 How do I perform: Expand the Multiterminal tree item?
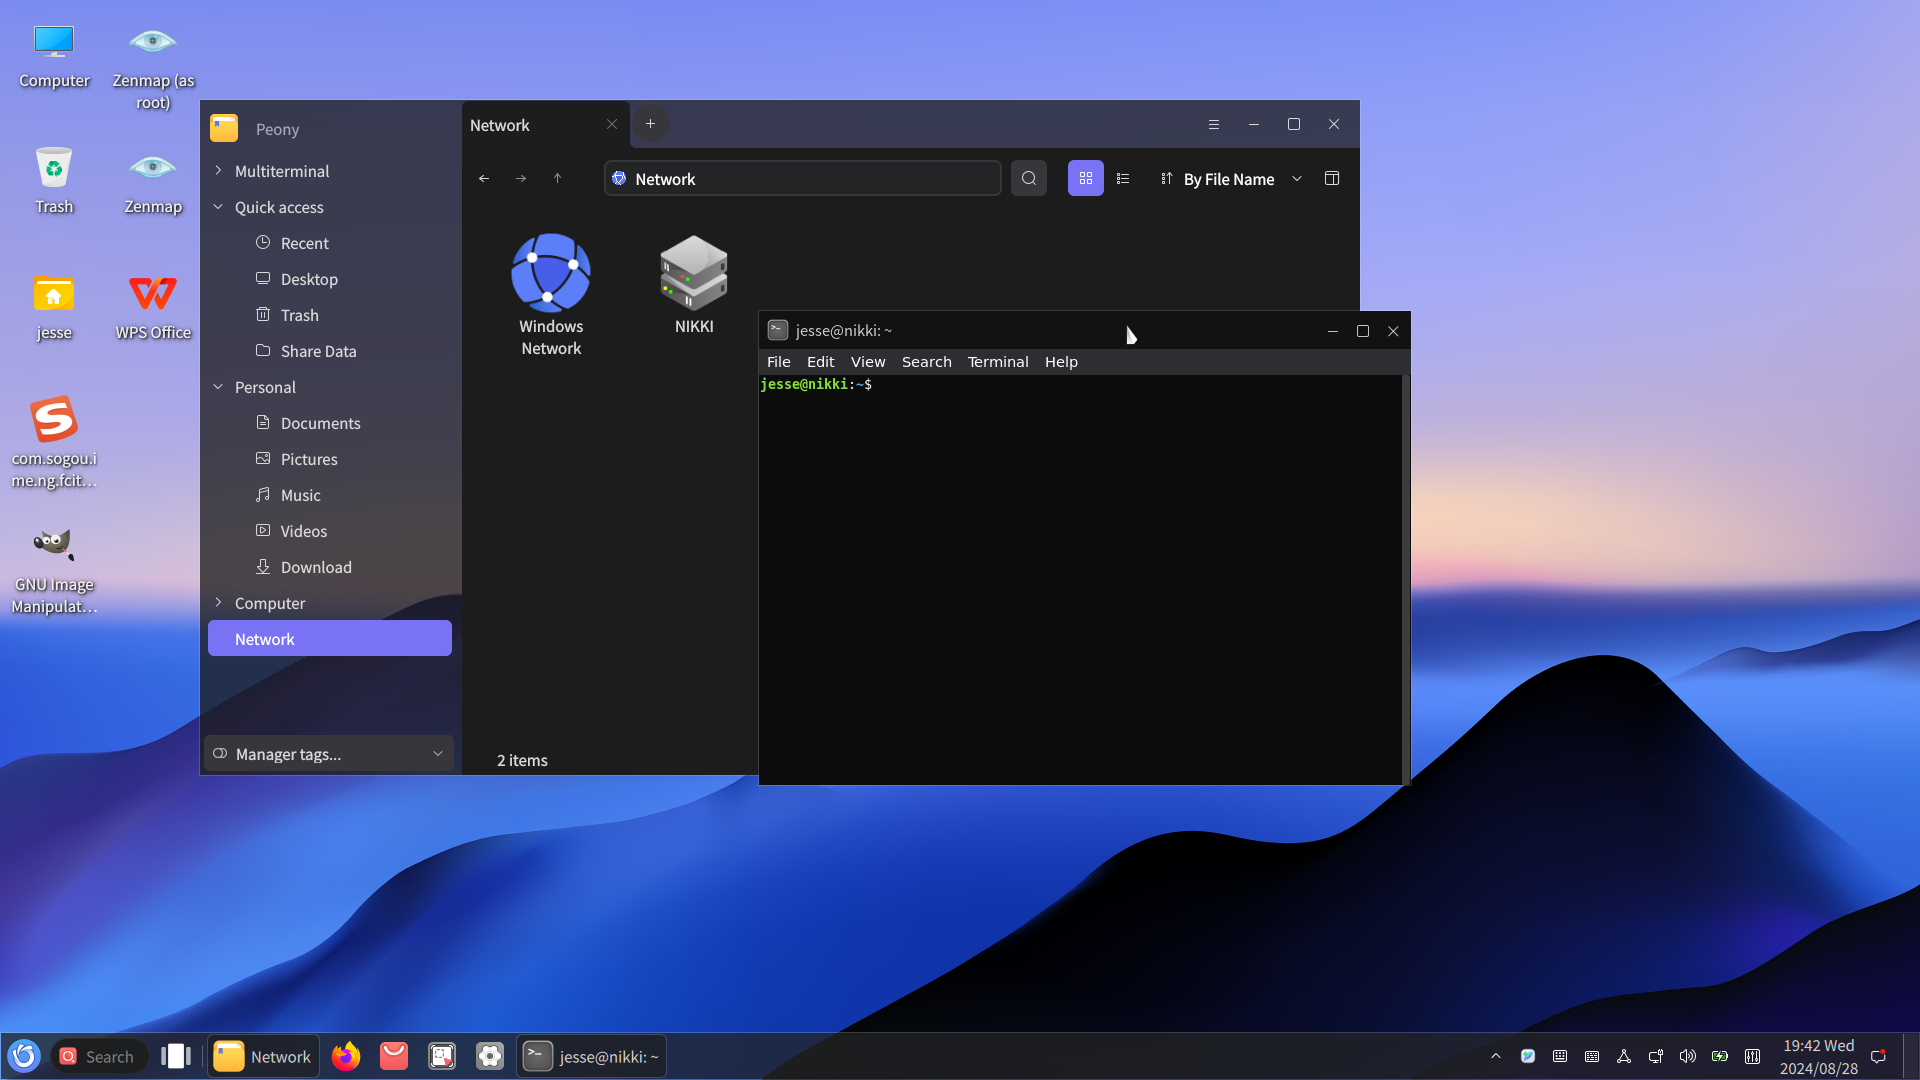click(218, 171)
